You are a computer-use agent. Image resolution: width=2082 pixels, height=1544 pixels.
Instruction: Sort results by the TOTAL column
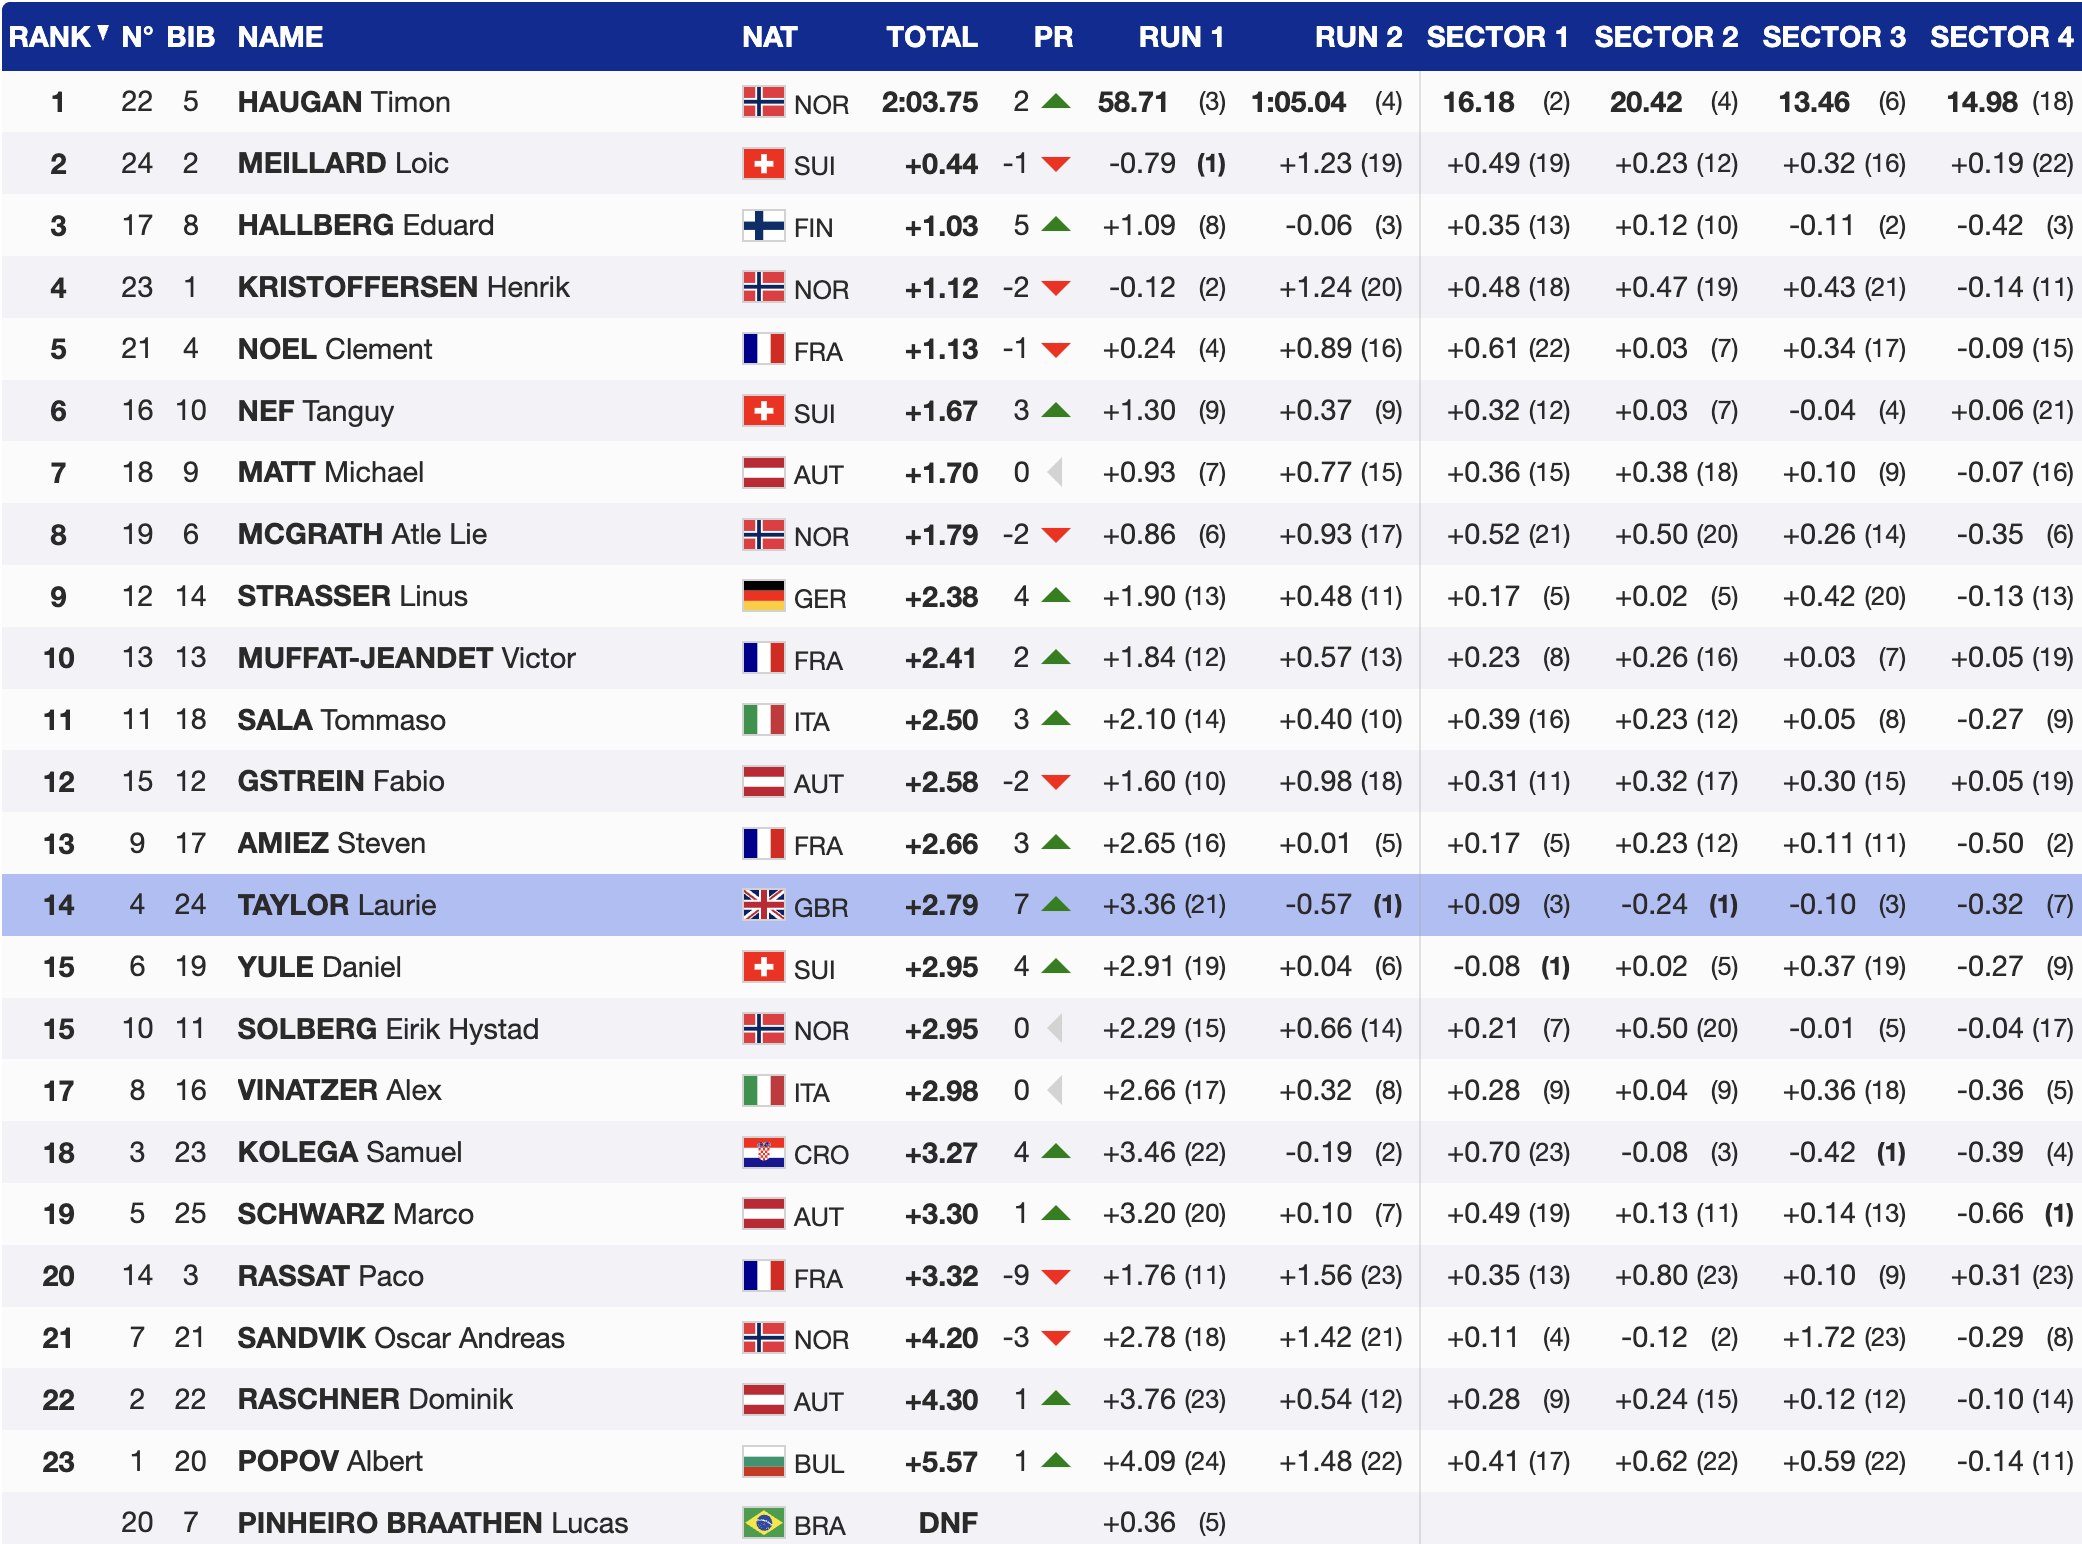931,37
